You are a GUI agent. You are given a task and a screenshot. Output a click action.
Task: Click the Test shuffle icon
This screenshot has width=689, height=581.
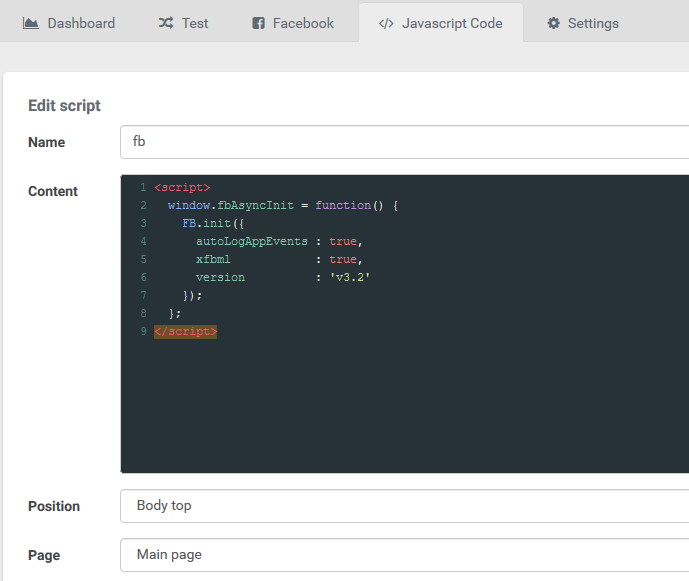[166, 23]
